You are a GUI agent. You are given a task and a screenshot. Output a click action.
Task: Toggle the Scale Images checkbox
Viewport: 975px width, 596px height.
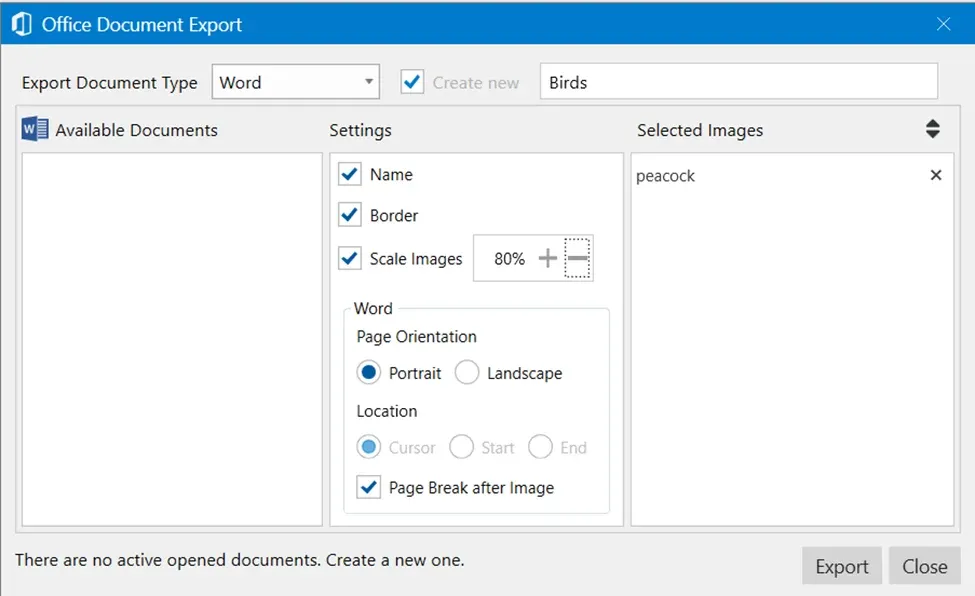coord(350,258)
